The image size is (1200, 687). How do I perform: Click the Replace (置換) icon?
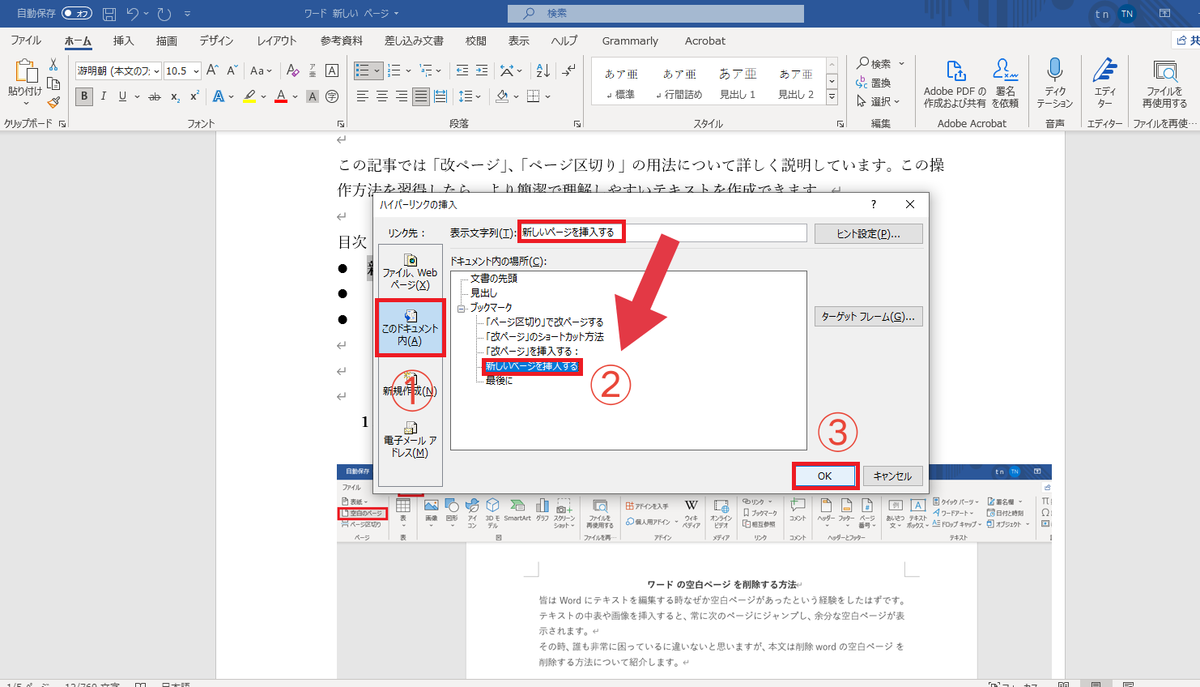[x=875, y=82]
